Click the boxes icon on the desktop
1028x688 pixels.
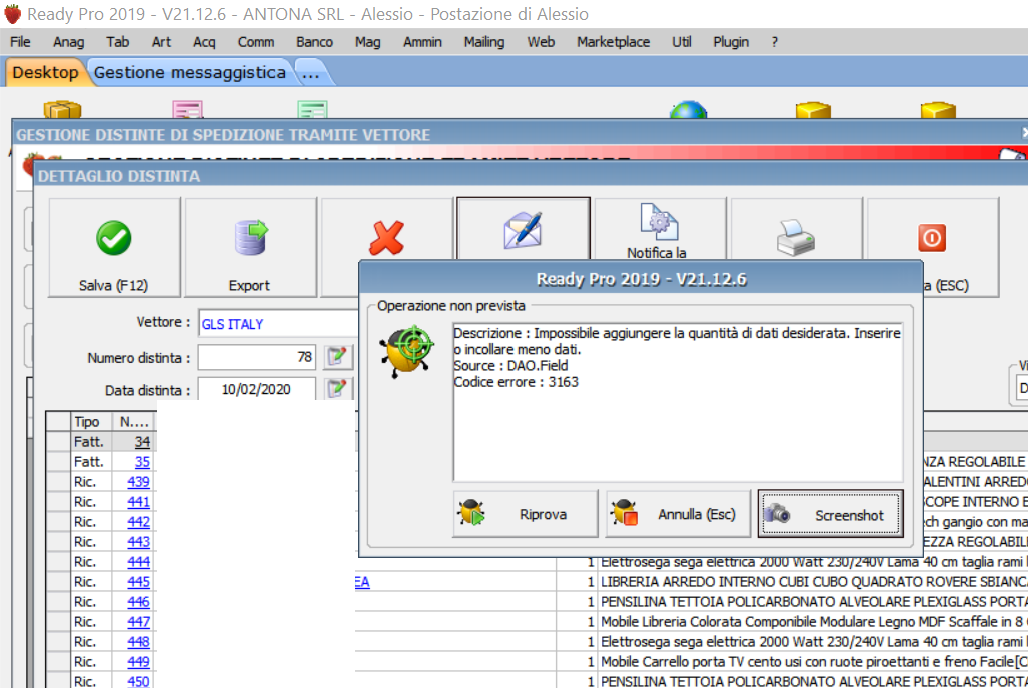pyautogui.click(x=62, y=109)
